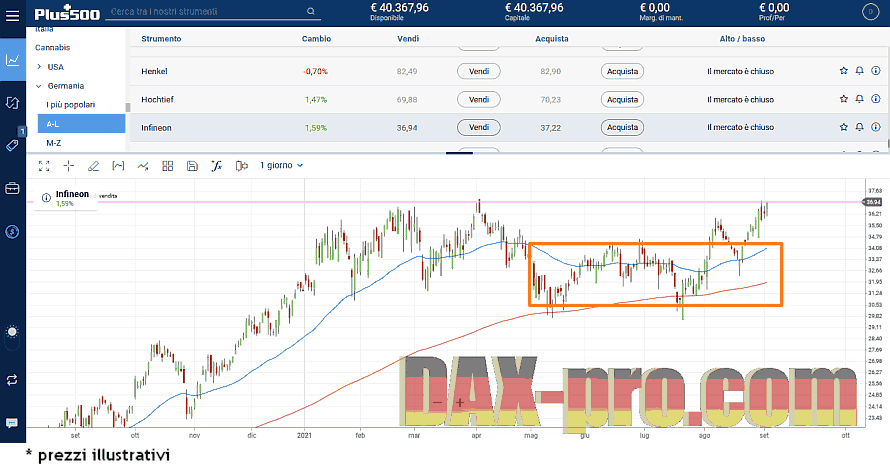Expand the USA category
Image resolution: width=890 pixels, height=465 pixels.
tap(39, 67)
